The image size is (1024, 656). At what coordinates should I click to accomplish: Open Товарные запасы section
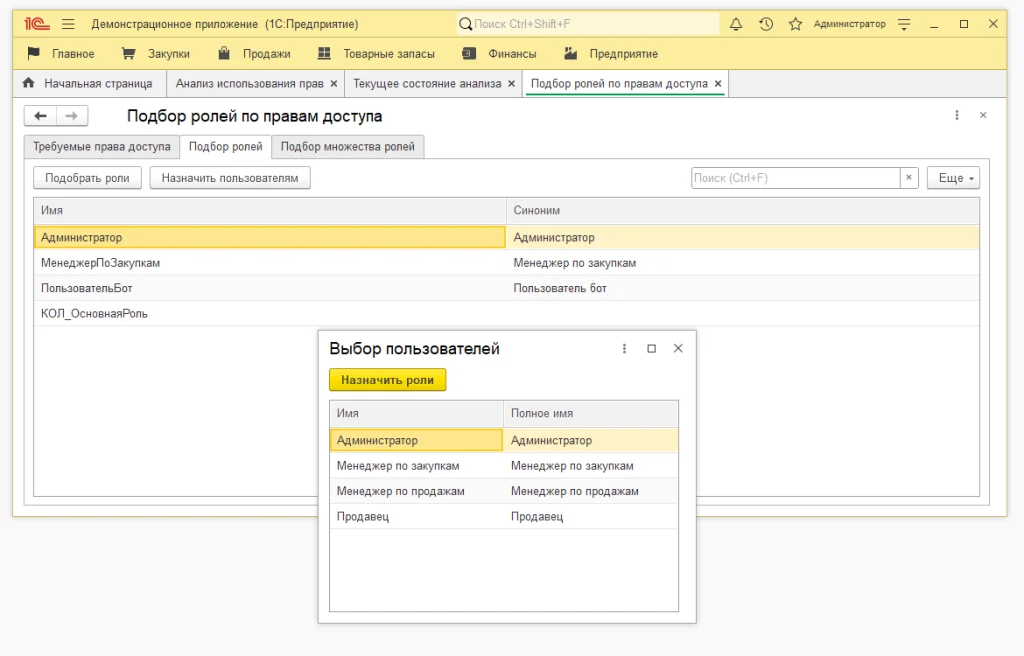point(376,54)
